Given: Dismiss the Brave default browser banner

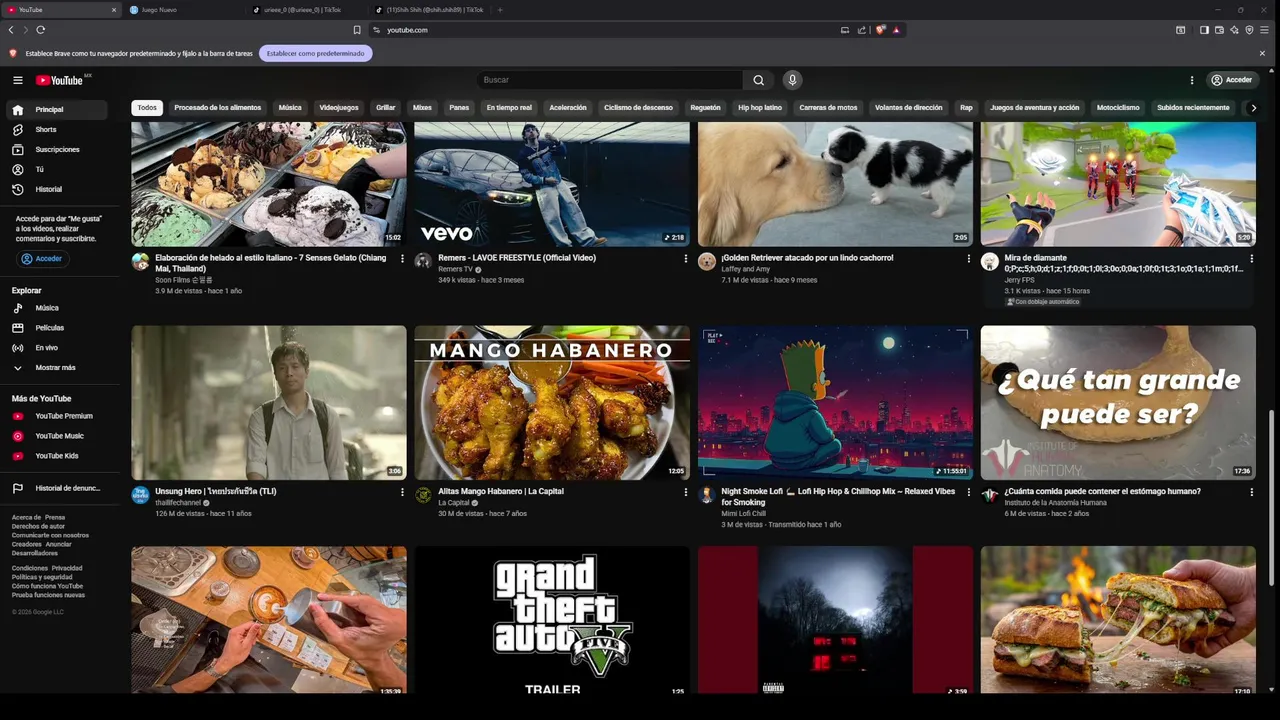Looking at the screenshot, I should [1262, 53].
